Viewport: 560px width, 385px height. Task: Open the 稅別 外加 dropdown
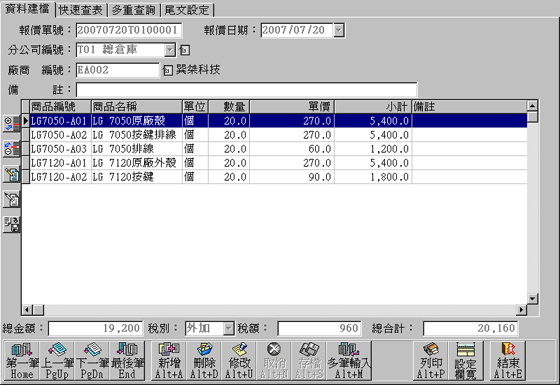point(228,328)
